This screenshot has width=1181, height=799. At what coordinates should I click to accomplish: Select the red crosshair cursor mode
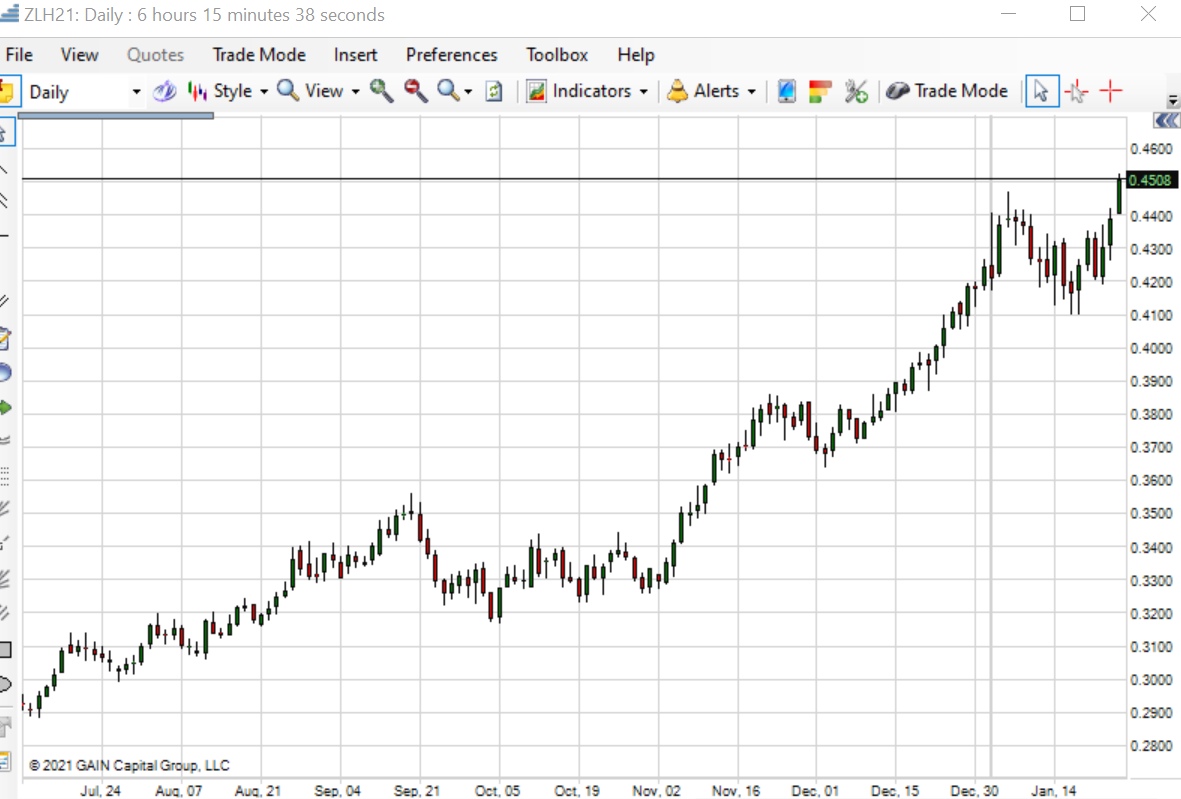coord(1111,91)
